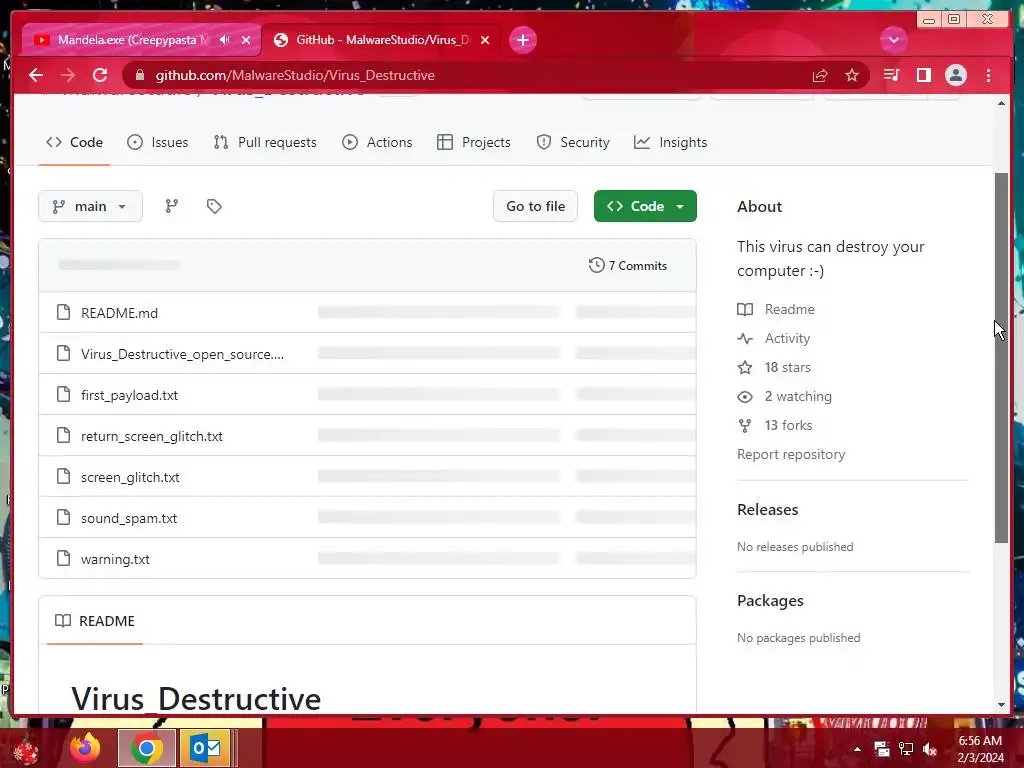Image resolution: width=1024 pixels, height=768 pixels.
Task: Click the browser forward arrow
Action: 68,75
